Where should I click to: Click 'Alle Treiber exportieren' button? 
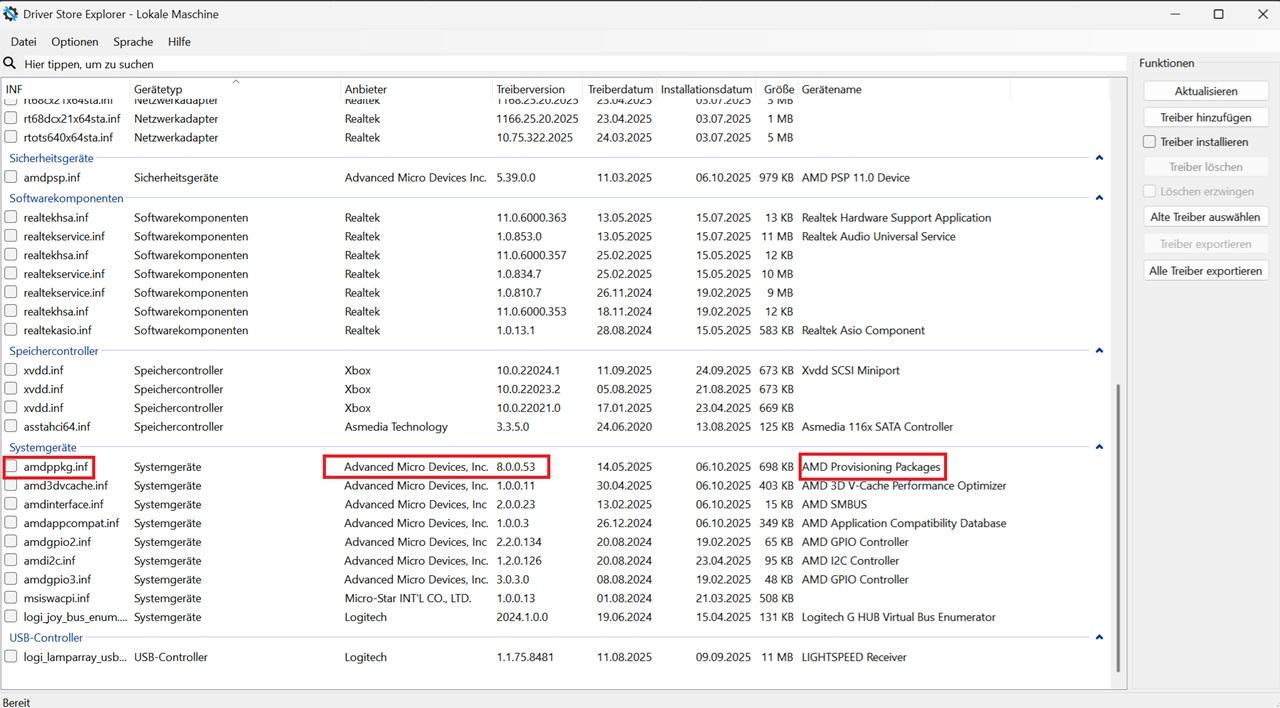click(x=1206, y=271)
